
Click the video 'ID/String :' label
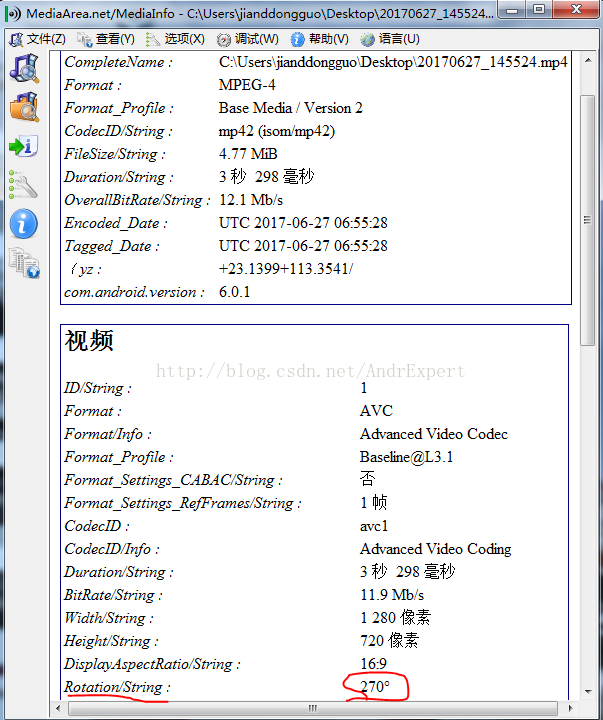97,388
